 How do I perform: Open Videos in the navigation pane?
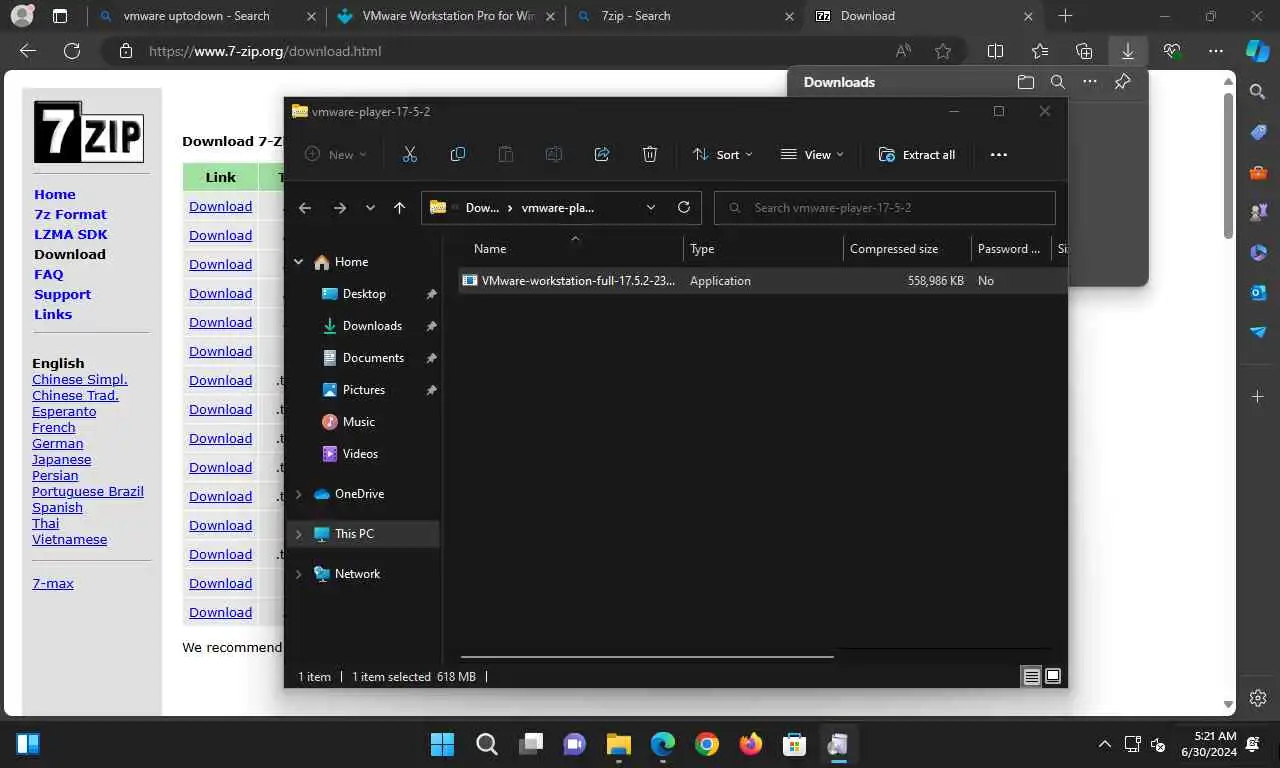360,454
